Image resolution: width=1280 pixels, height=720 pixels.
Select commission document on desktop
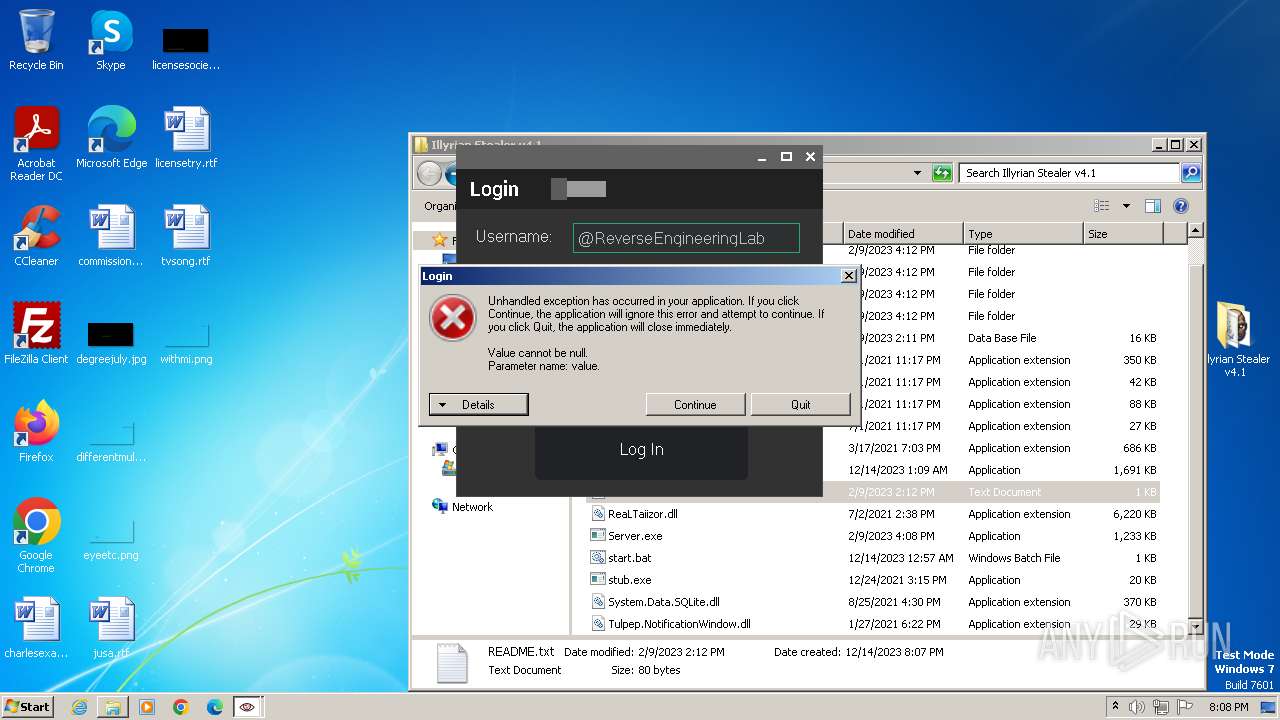[111, 236]
